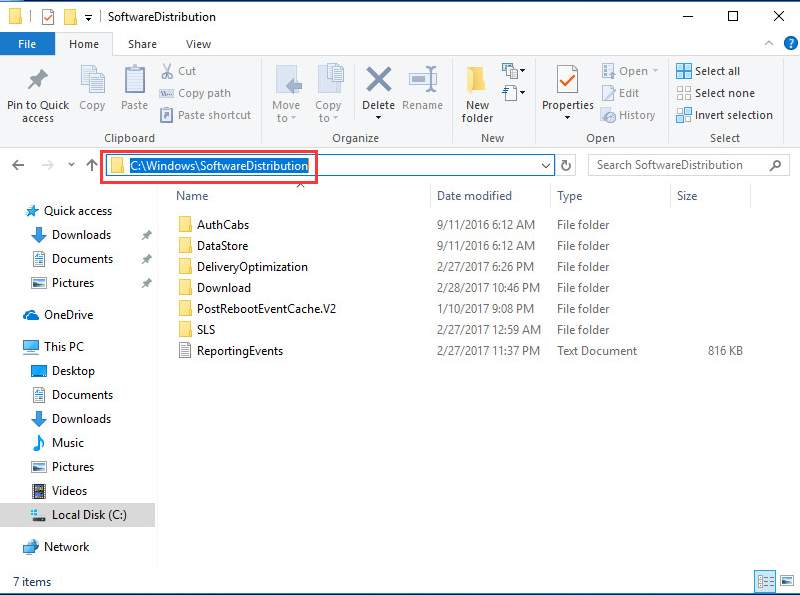Open OneDrive in the navigation pane

tap(59, 315)
